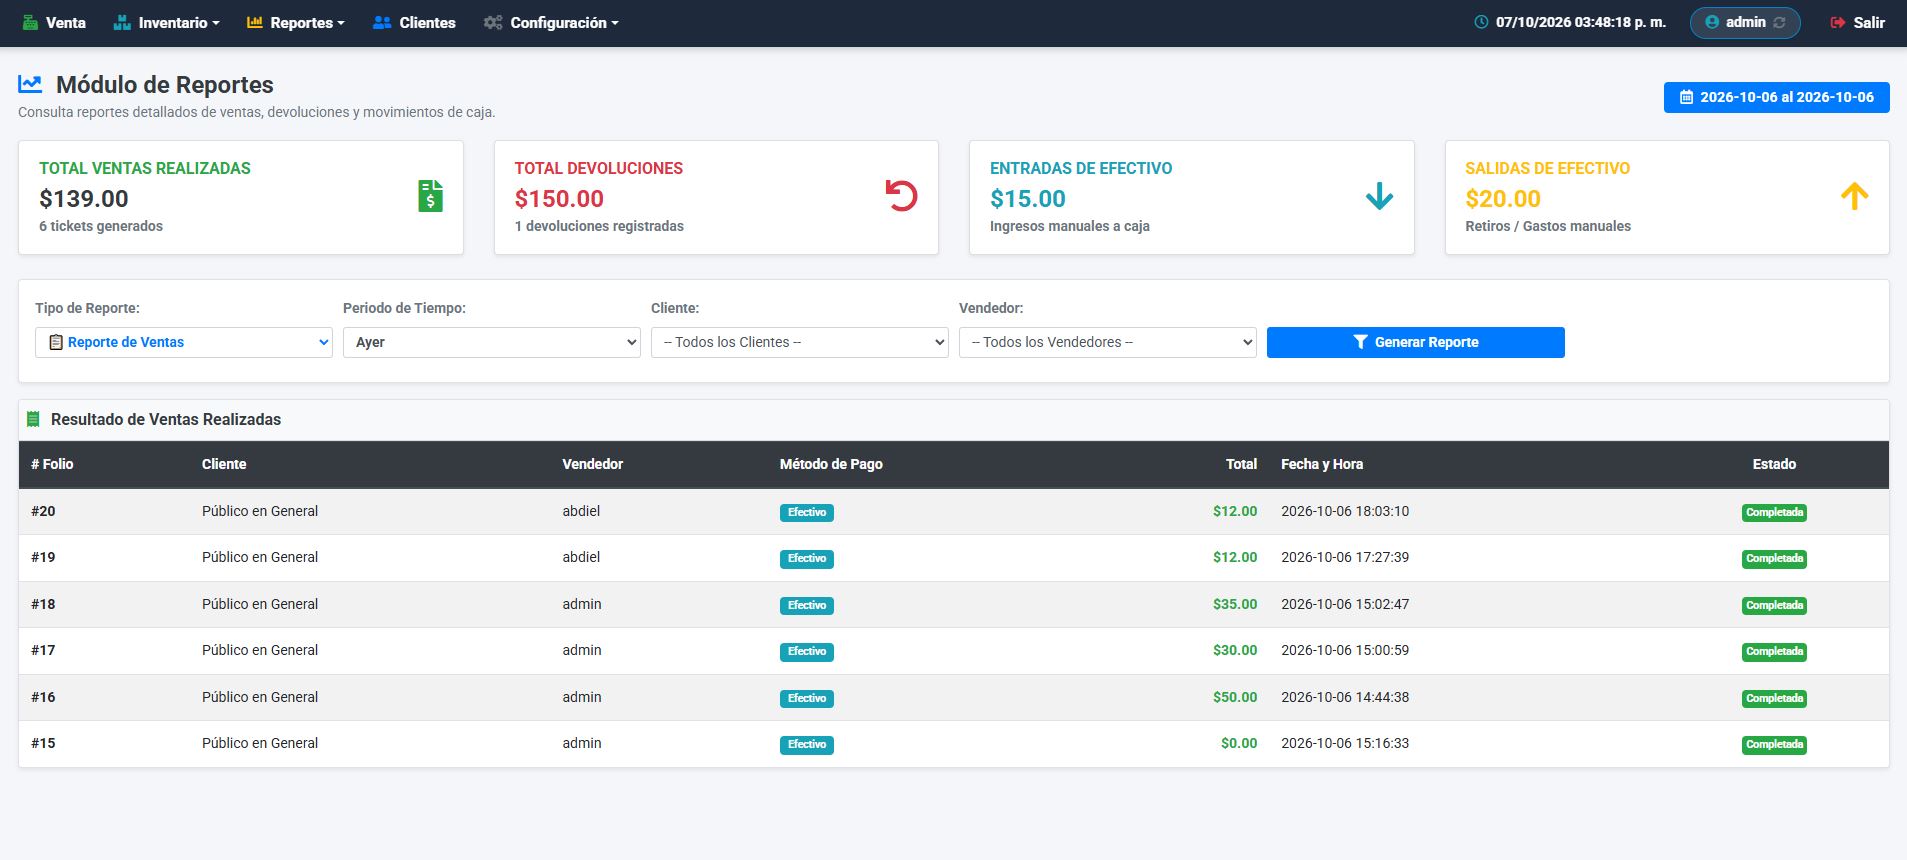This screenshot has height=860, width=1907.
Task: Click the date 2026-10-06 15:00:59
Action: point(1345,650)
